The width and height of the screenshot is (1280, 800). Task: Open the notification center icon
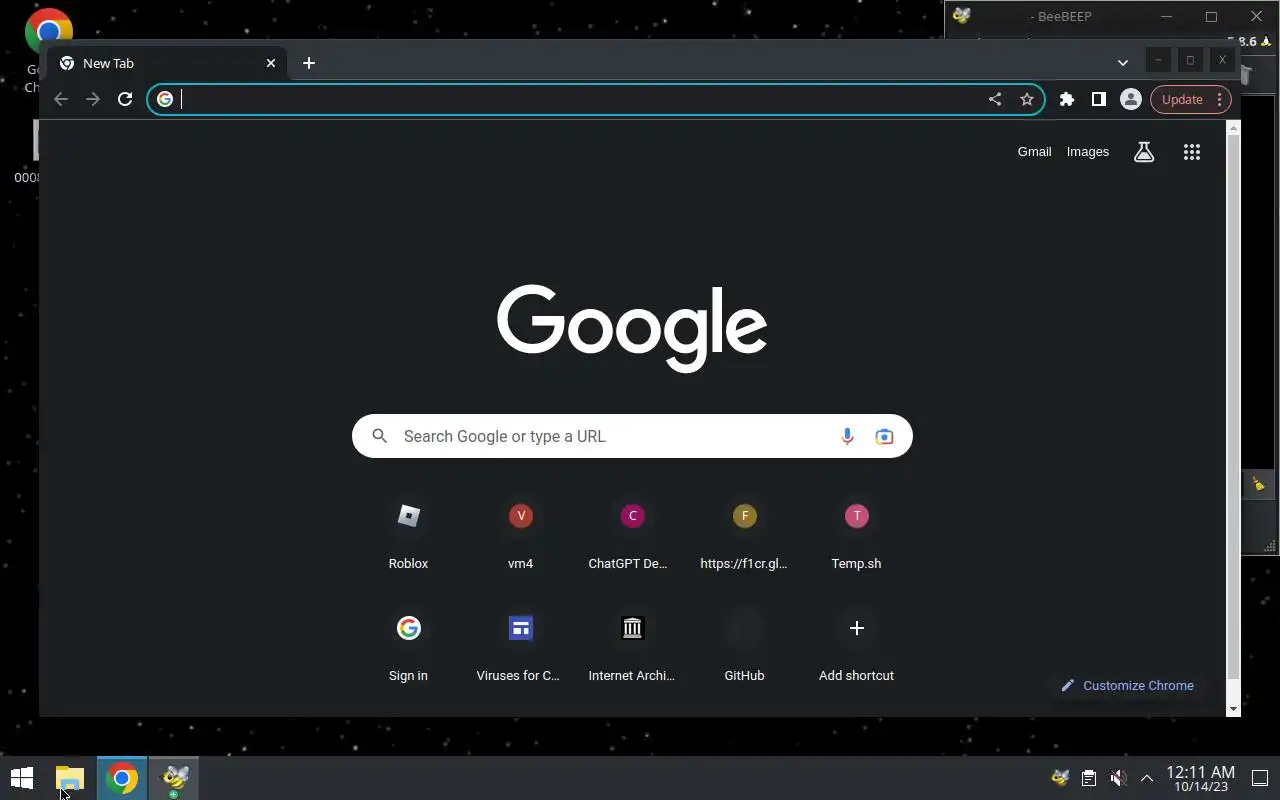click(1260, 778)
